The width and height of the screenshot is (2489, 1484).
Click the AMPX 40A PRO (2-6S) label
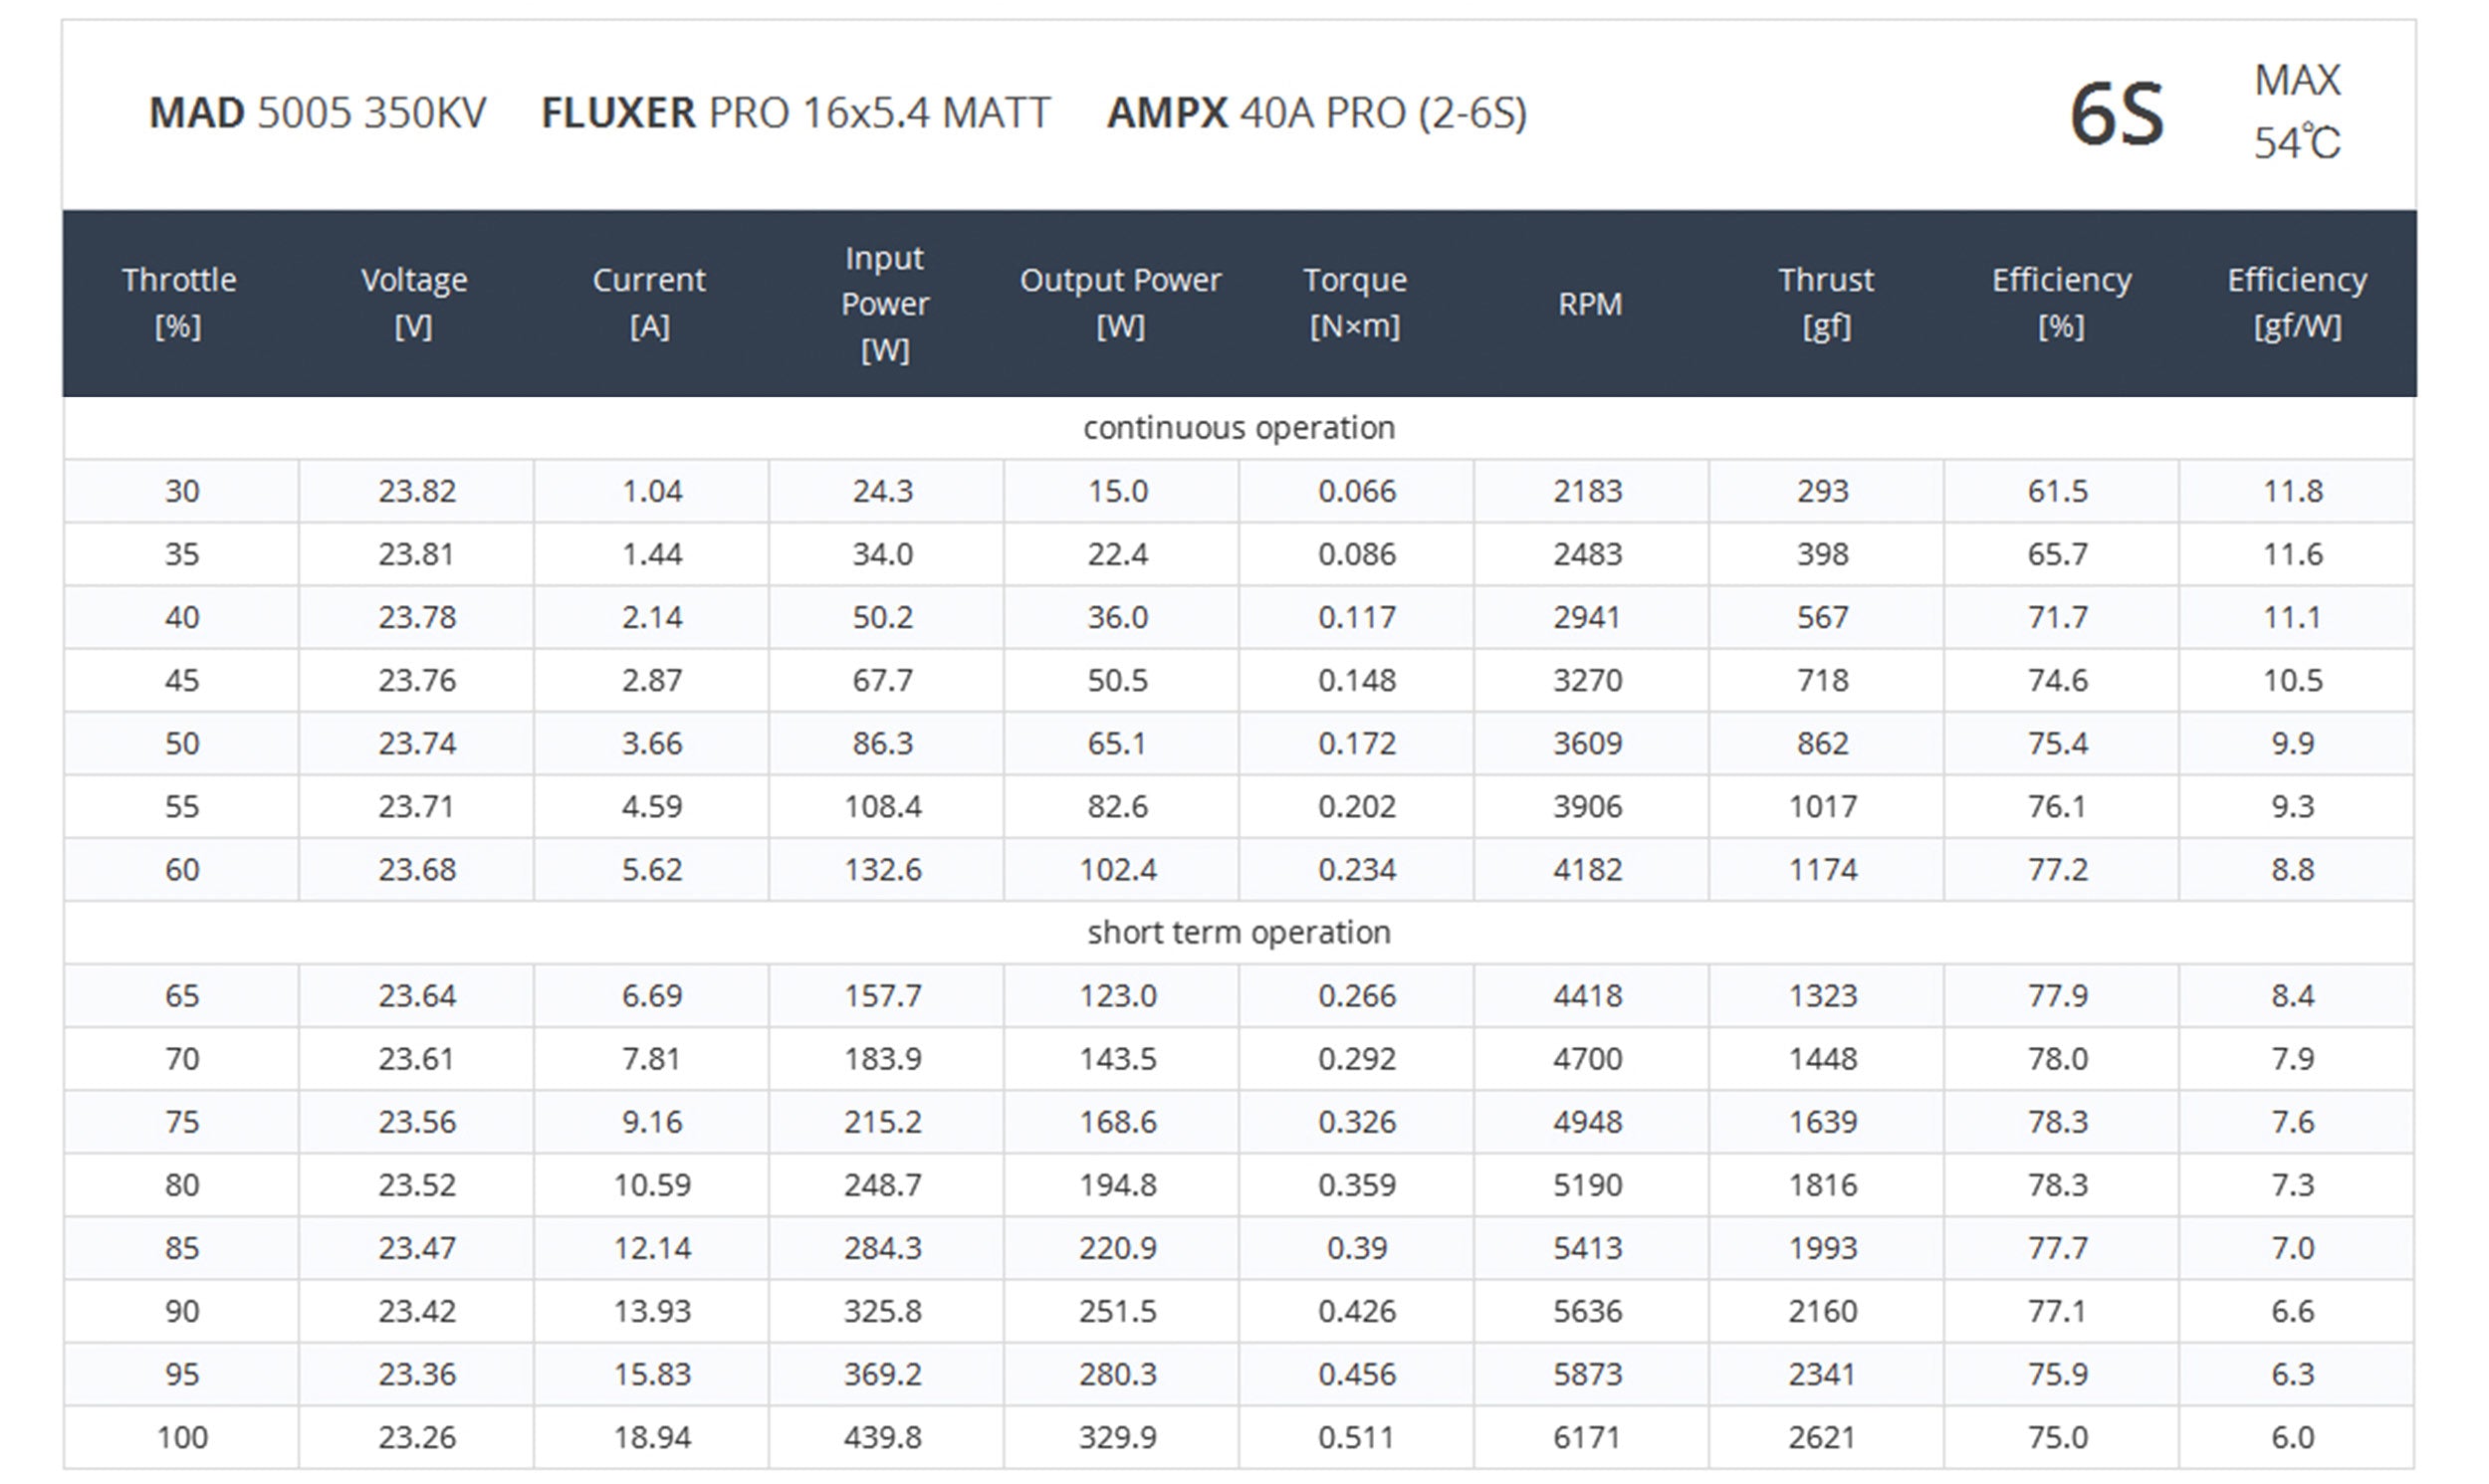tap(1317, 113)
